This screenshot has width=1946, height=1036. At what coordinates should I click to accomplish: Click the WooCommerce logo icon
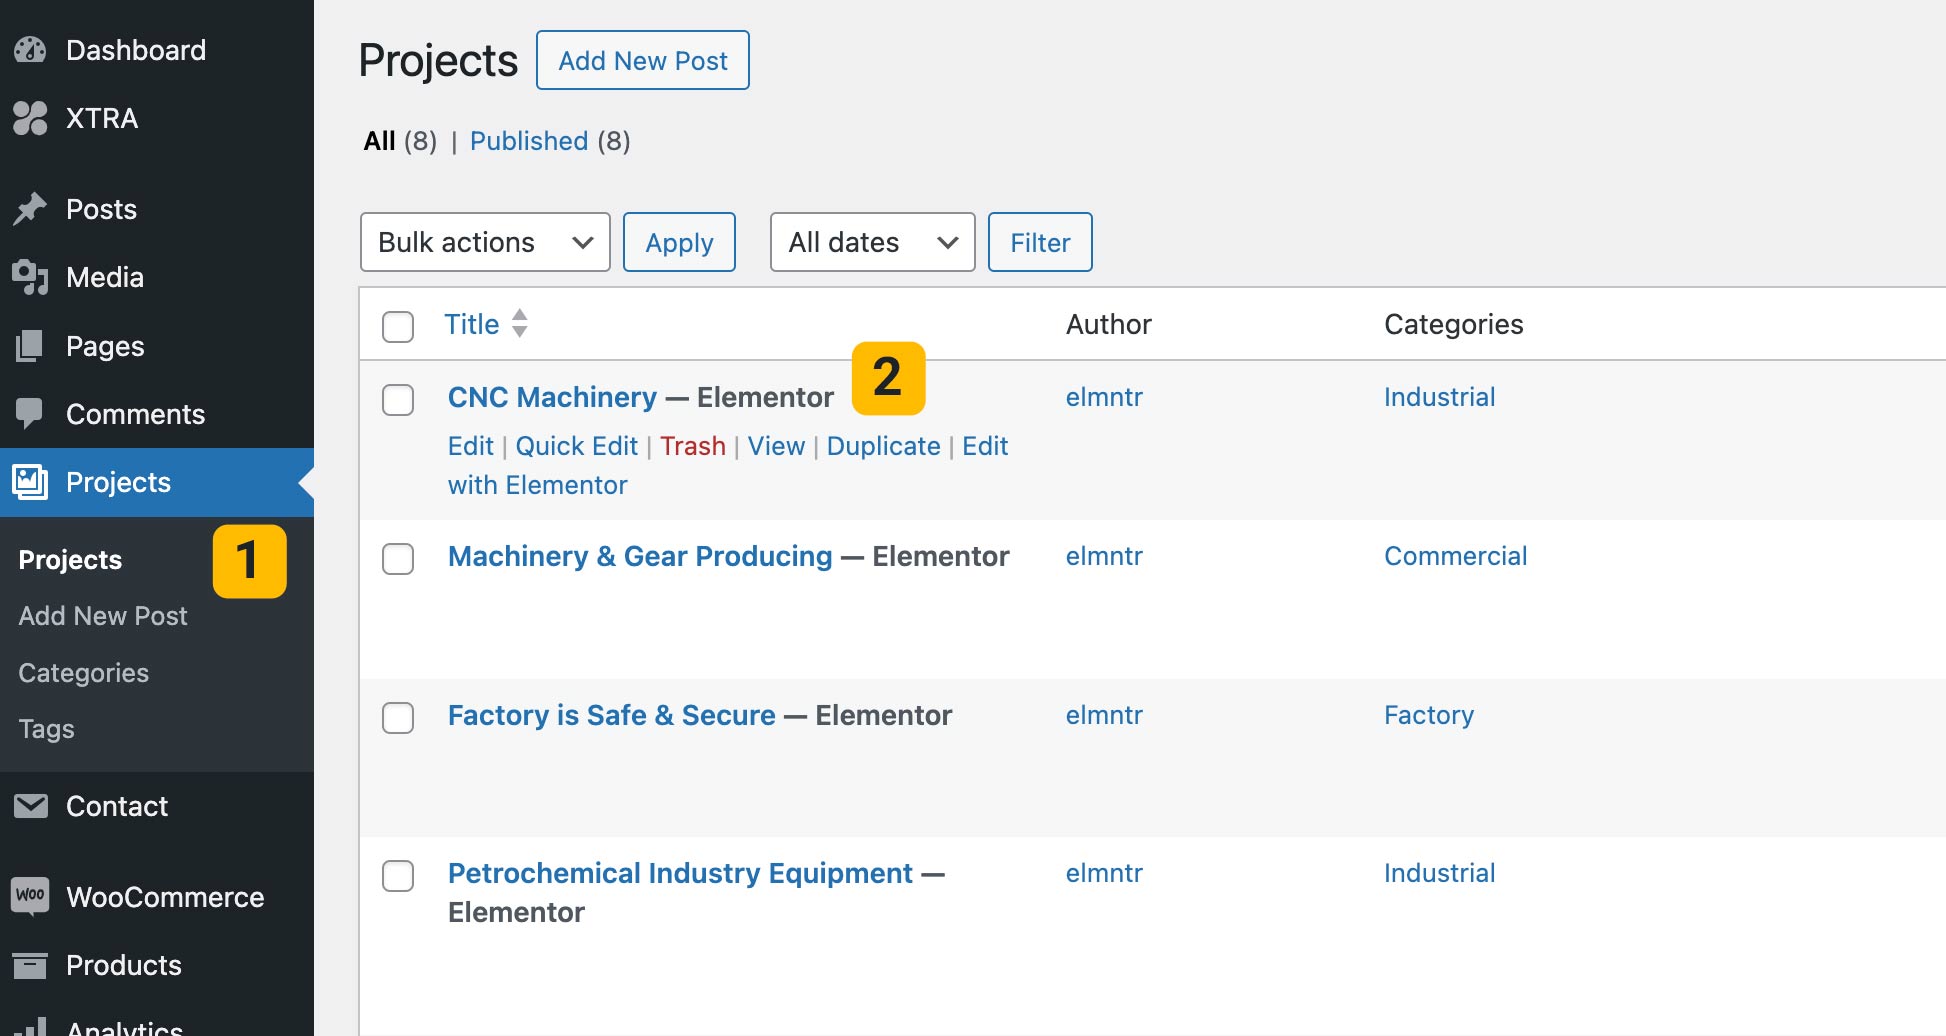pyautogui.click(x=30, y=895)
